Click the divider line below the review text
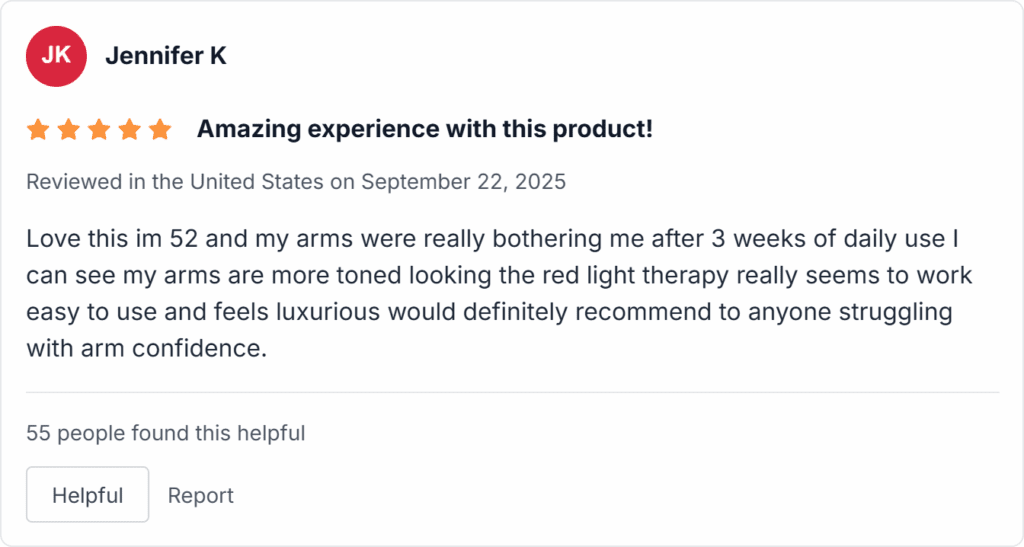Image resolution: width=1024 pixels, height=547 pixels. coord(513,392)
